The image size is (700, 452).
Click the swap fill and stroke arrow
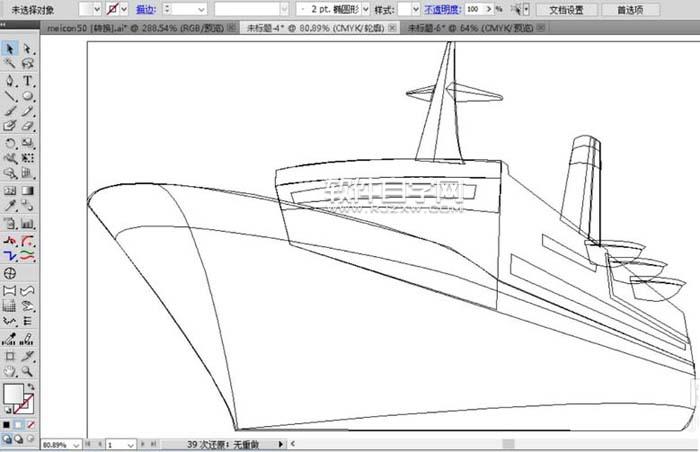coord(31,387)
